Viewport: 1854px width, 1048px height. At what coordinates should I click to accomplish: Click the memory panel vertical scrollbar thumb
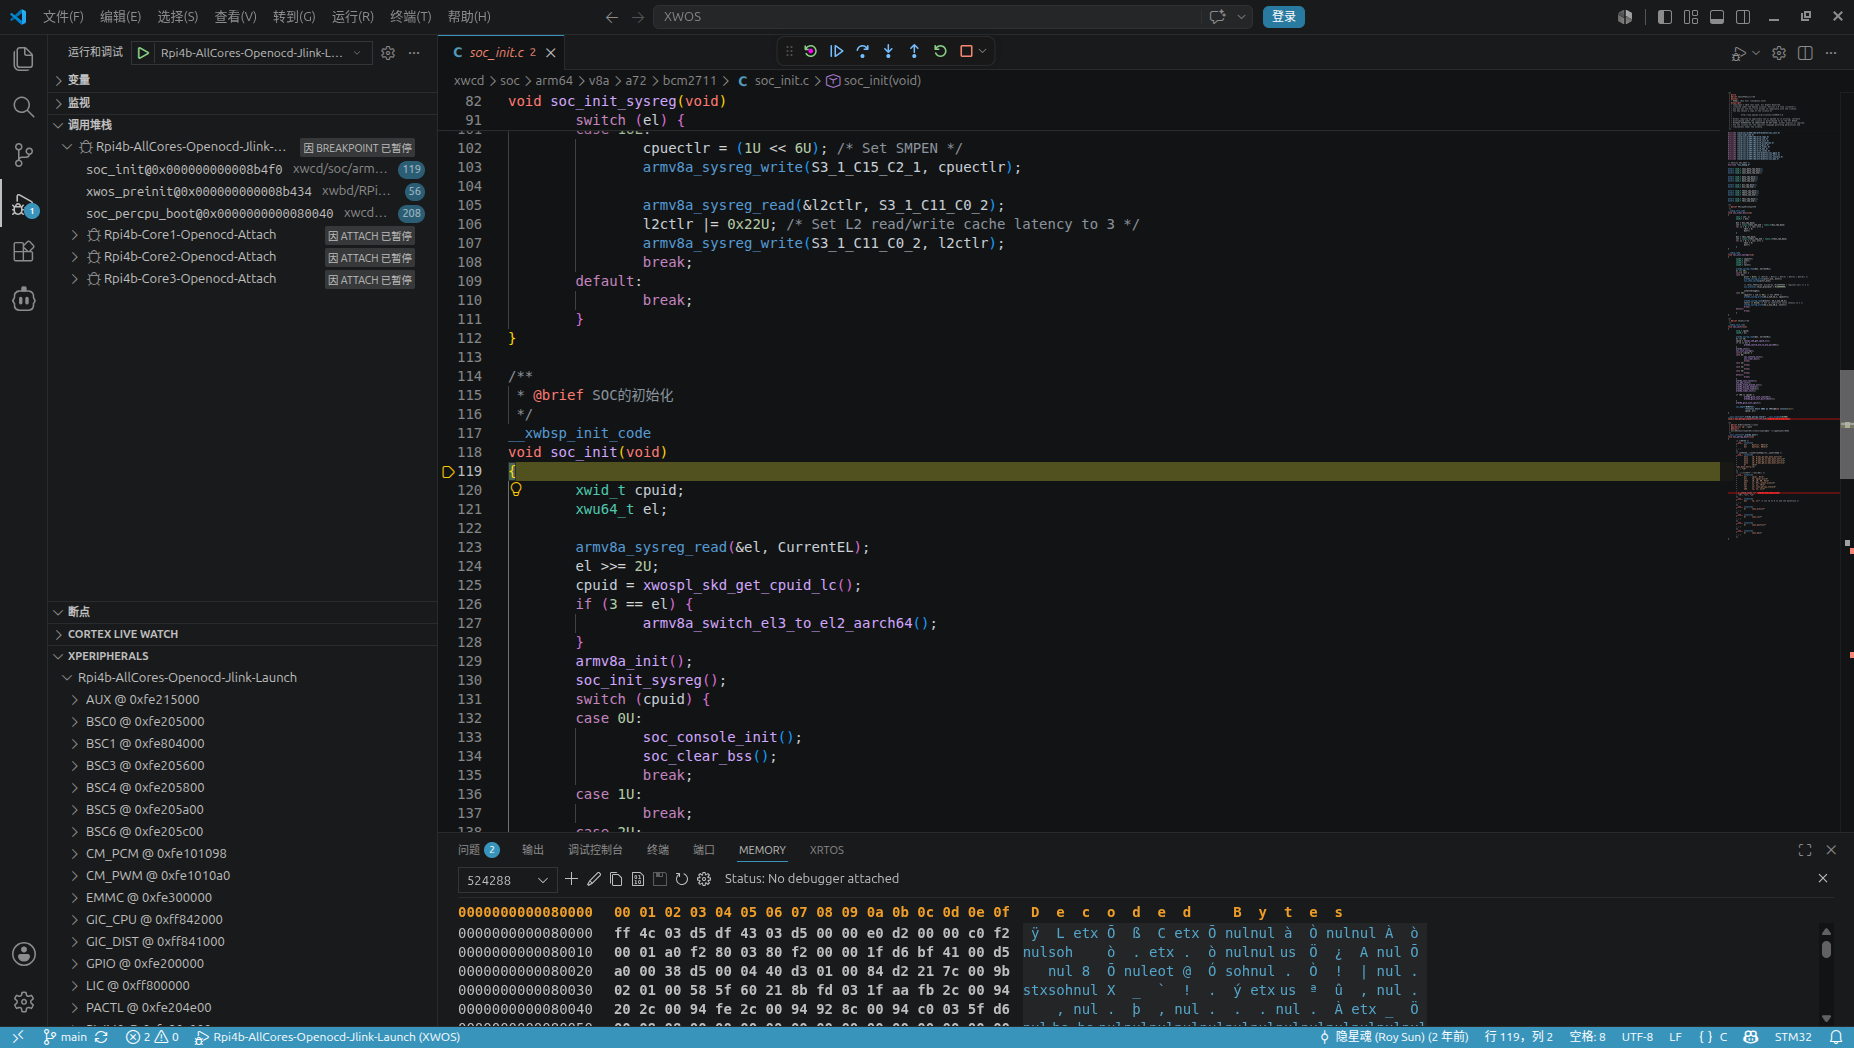[x=1826, y=949]
